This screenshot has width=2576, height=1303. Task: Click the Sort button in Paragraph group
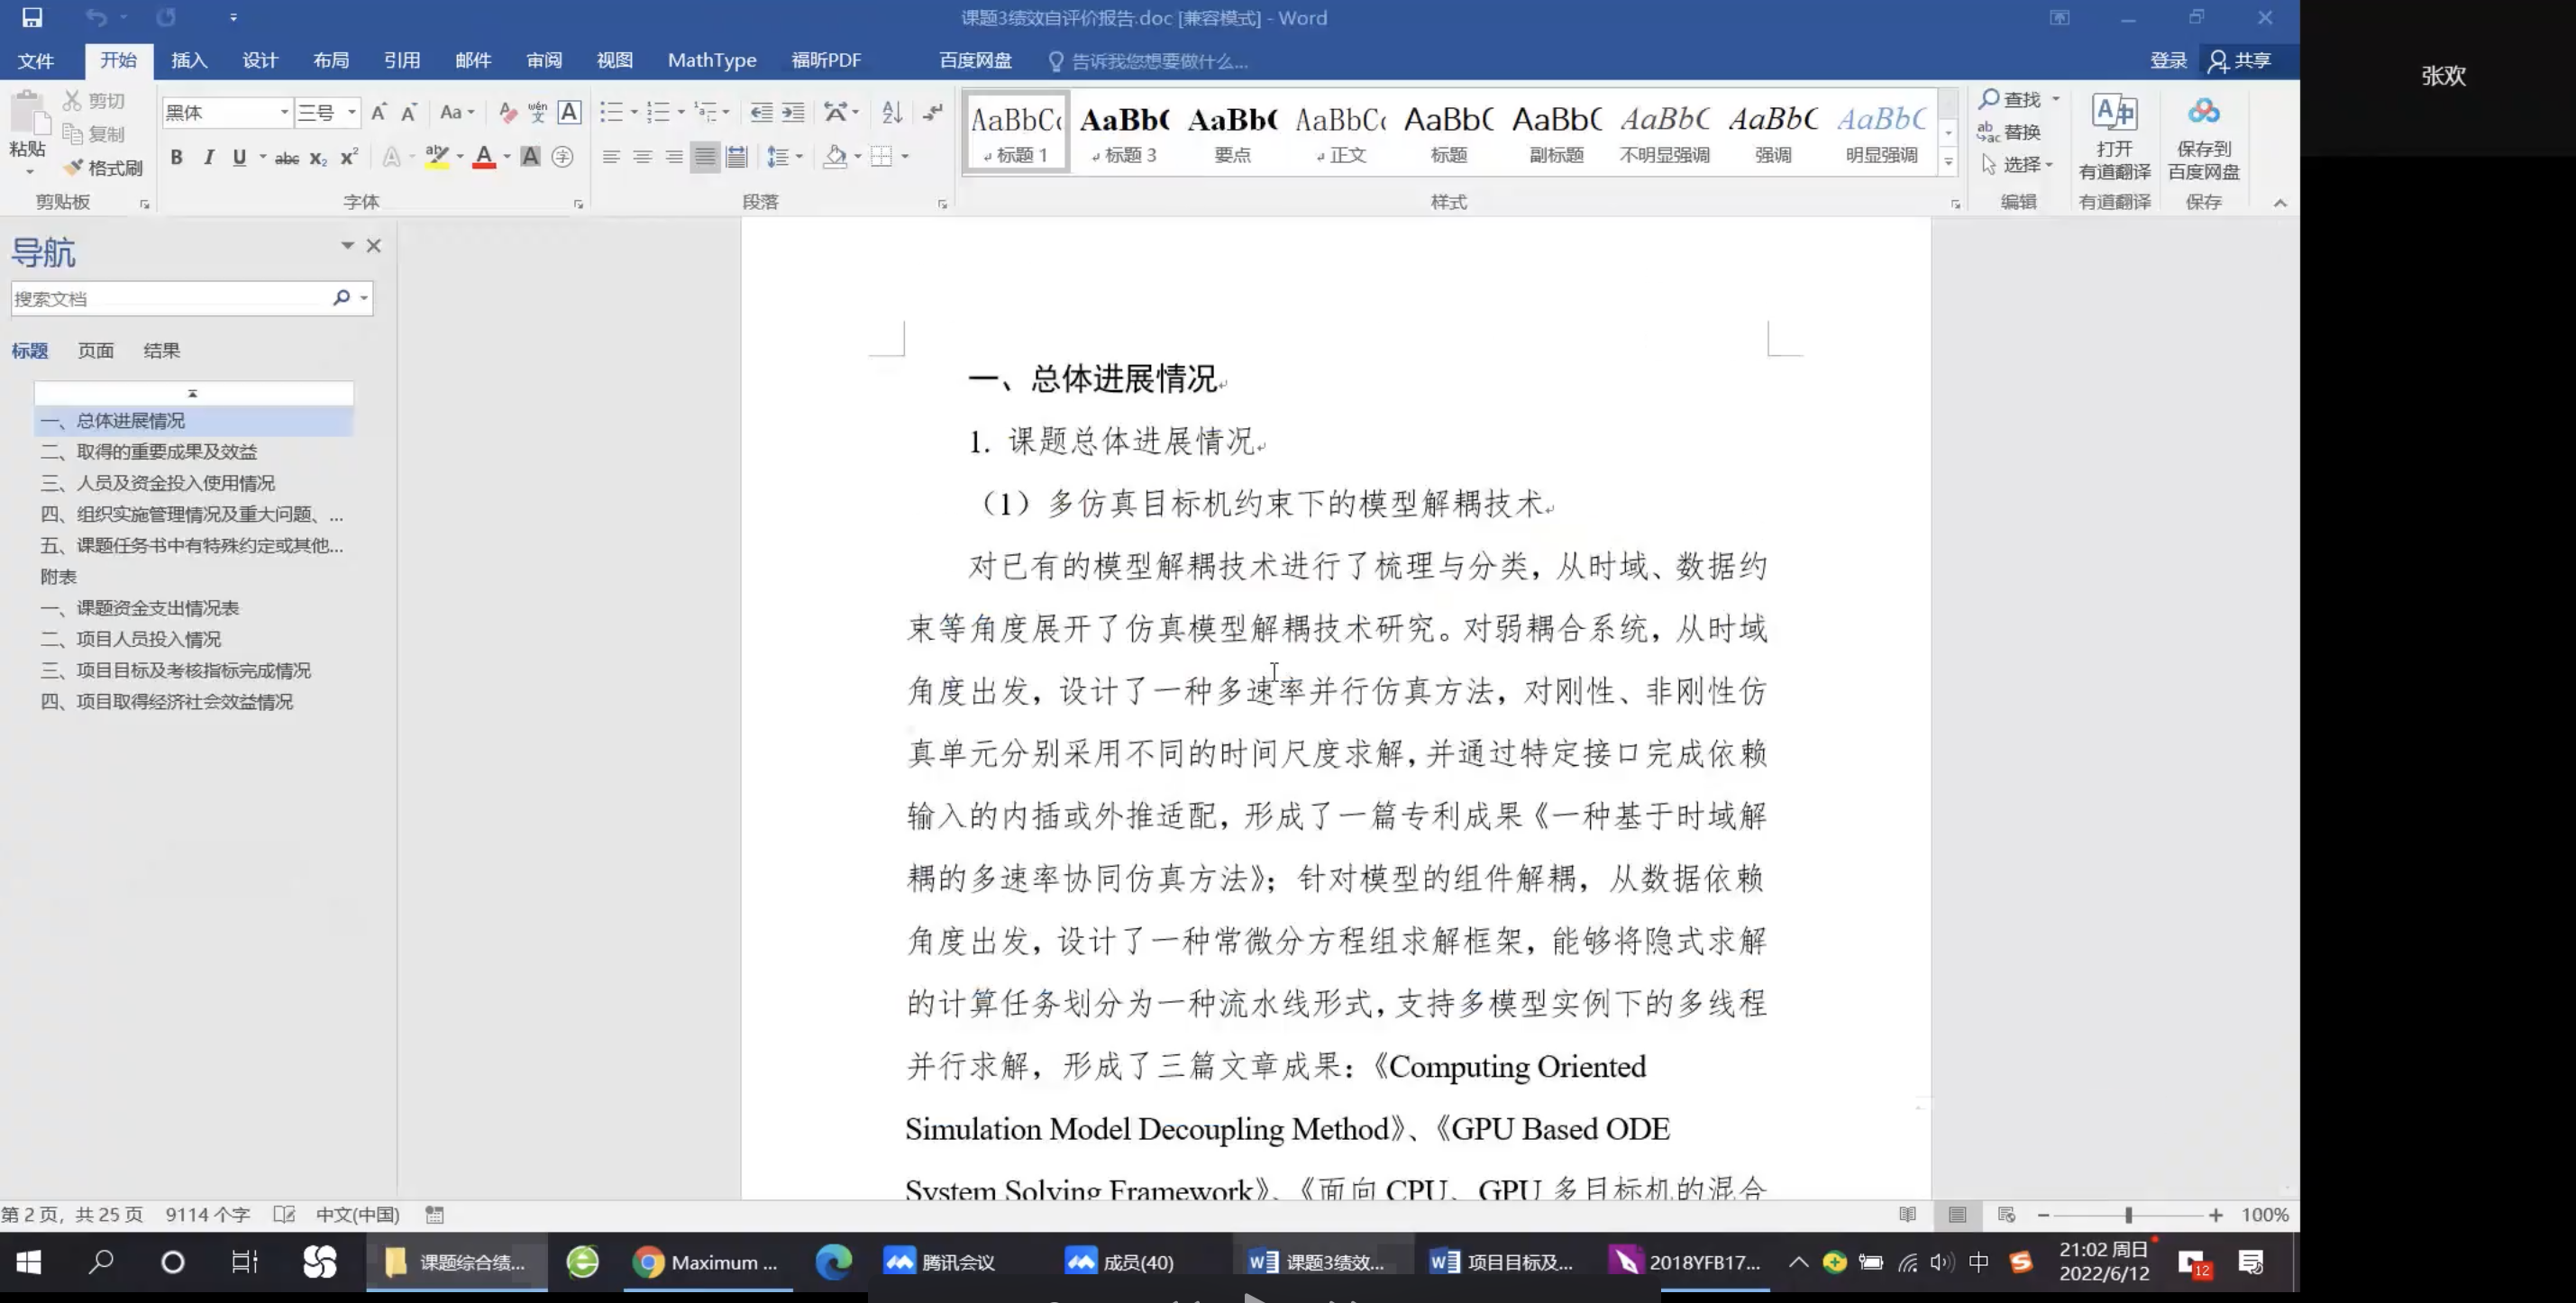coord(892,112)
